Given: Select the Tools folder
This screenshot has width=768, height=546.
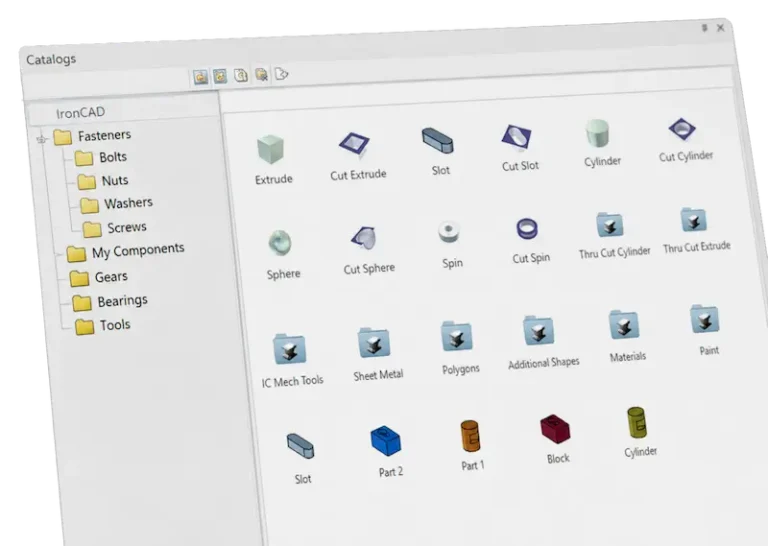Looking at the screenshot, I should tap(103, 326).
